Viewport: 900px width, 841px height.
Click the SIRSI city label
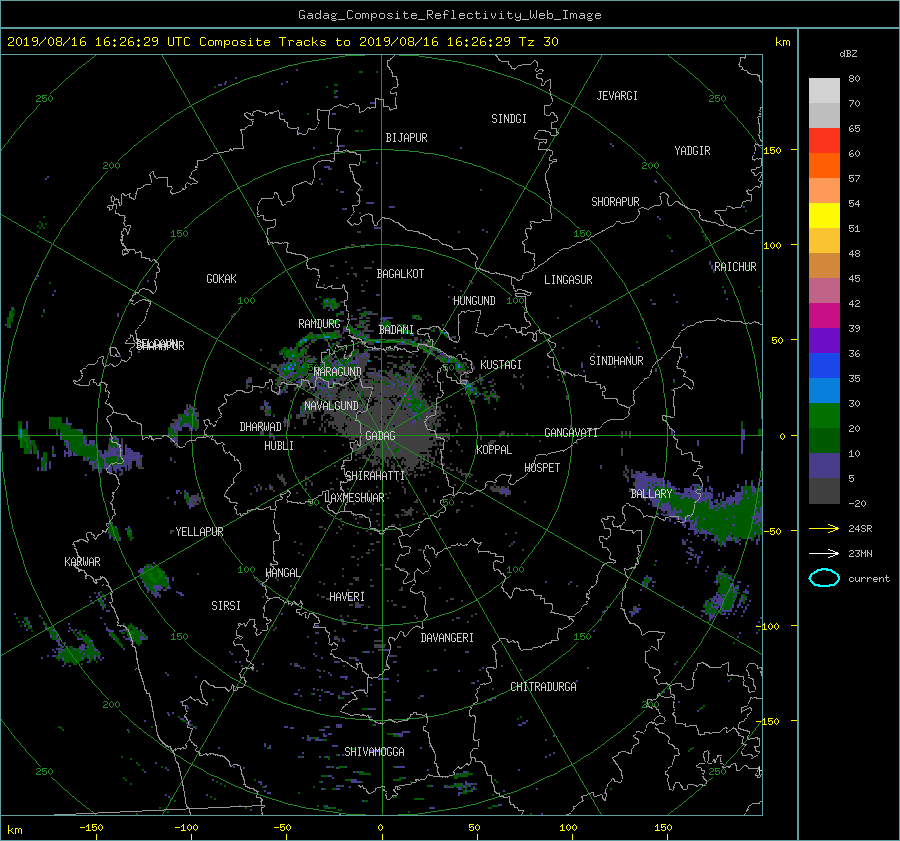click(x=226, y=606)
